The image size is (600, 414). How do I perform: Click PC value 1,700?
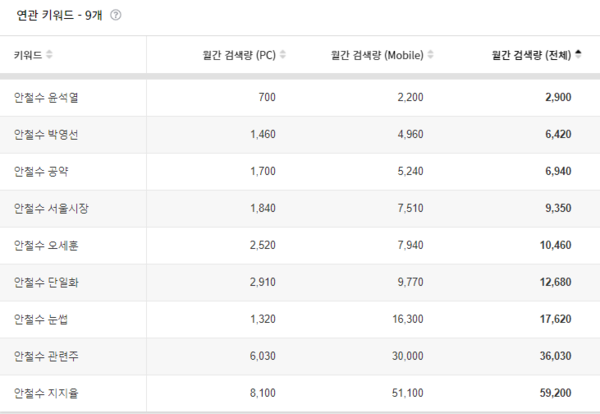(x=263, y=171)
